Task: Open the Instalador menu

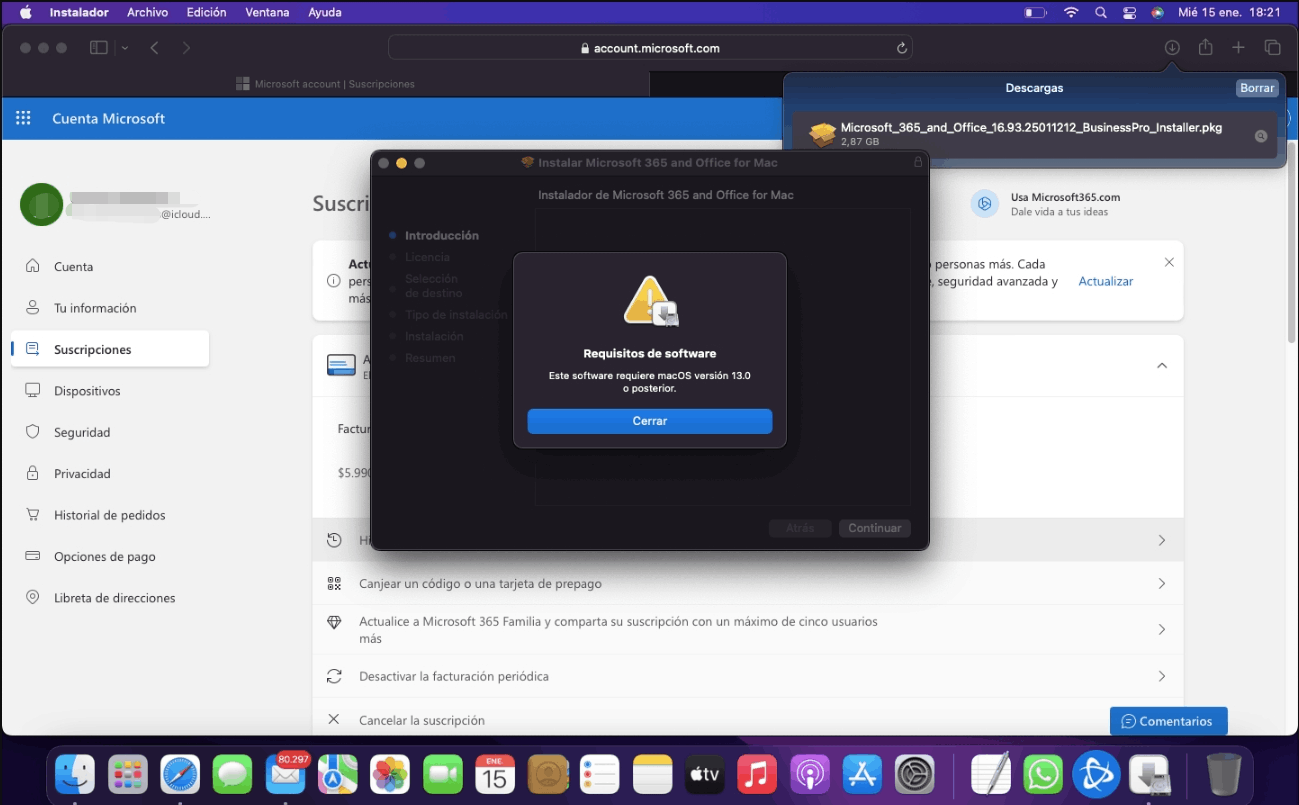Action: coord(79,13)
